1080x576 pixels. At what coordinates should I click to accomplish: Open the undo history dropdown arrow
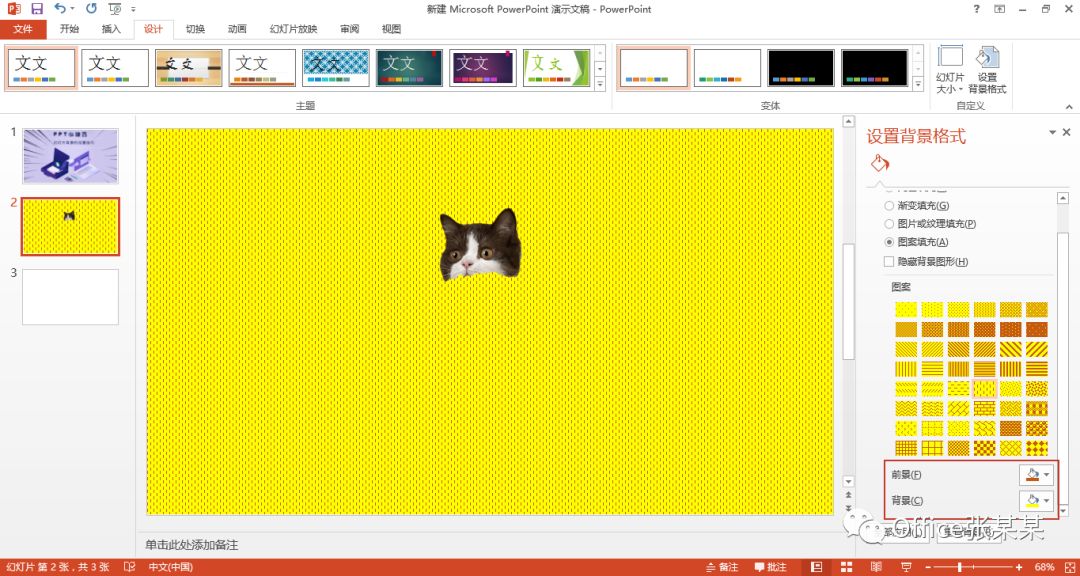(74, 9)
